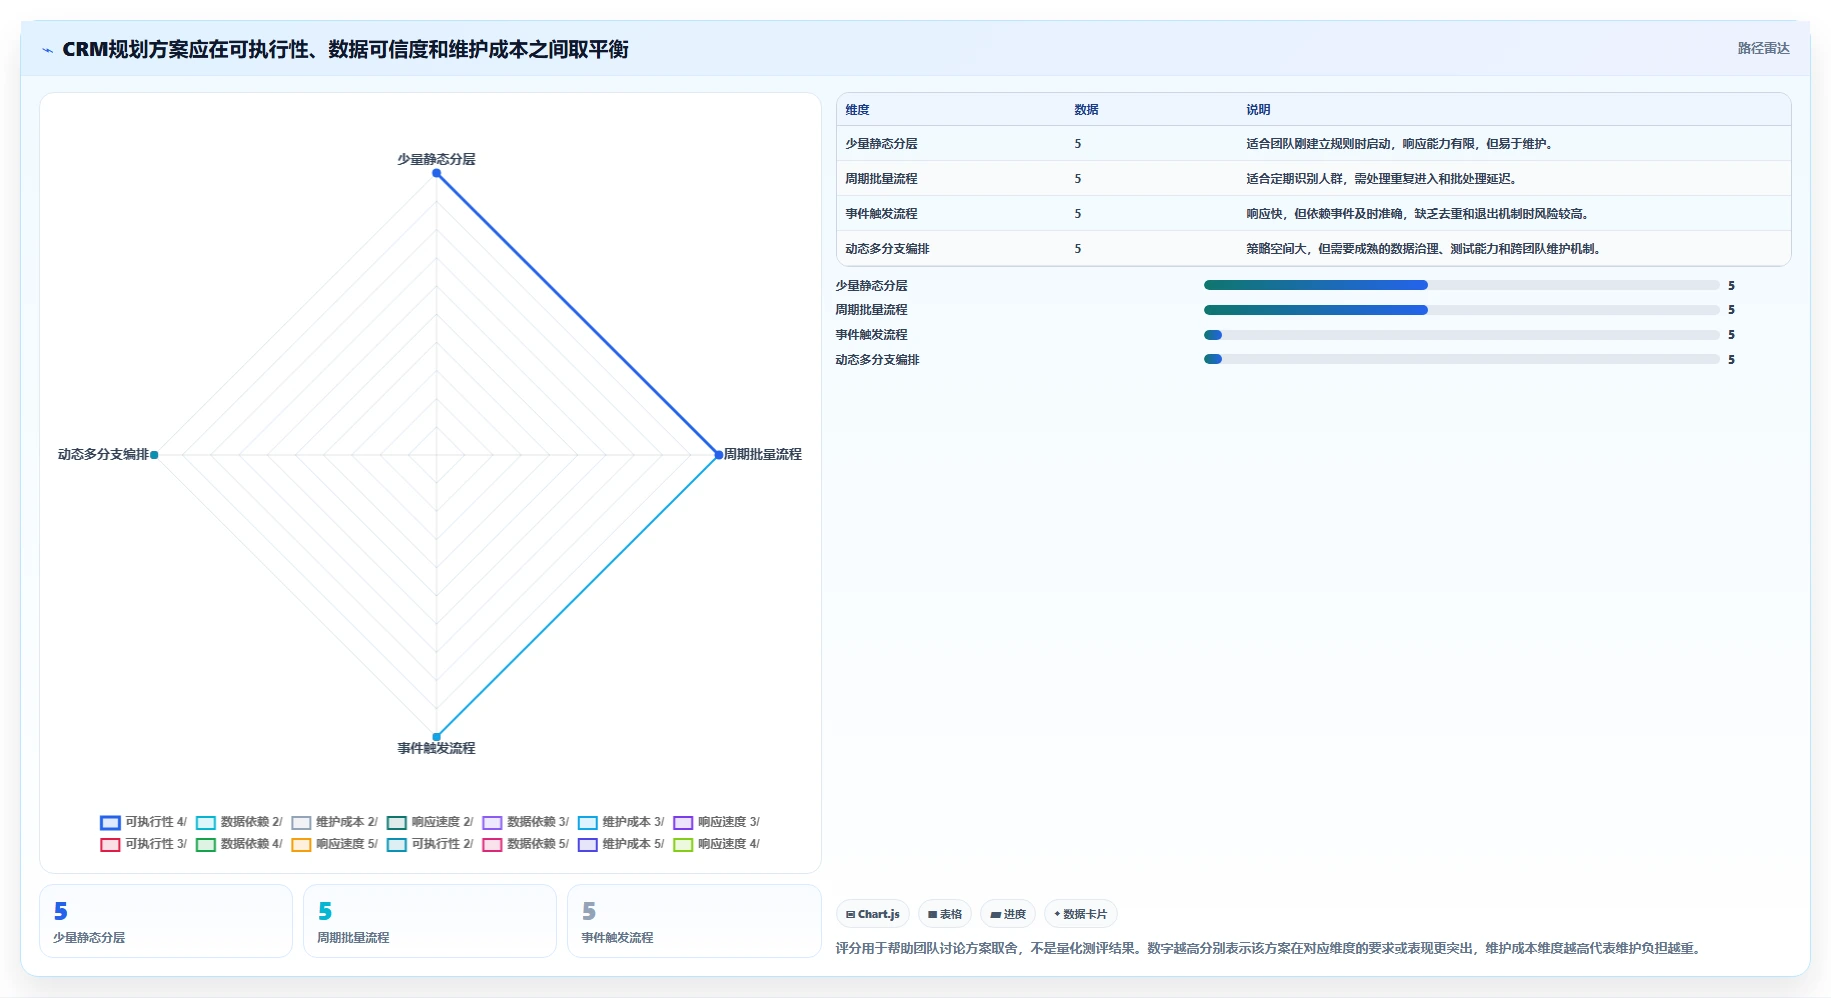Image resolution: width=1831 pixels, height=998 pixels.
Task: Click the 路径雷达 tag in header
Action: pyautogui.click(x=1763, y=48)
